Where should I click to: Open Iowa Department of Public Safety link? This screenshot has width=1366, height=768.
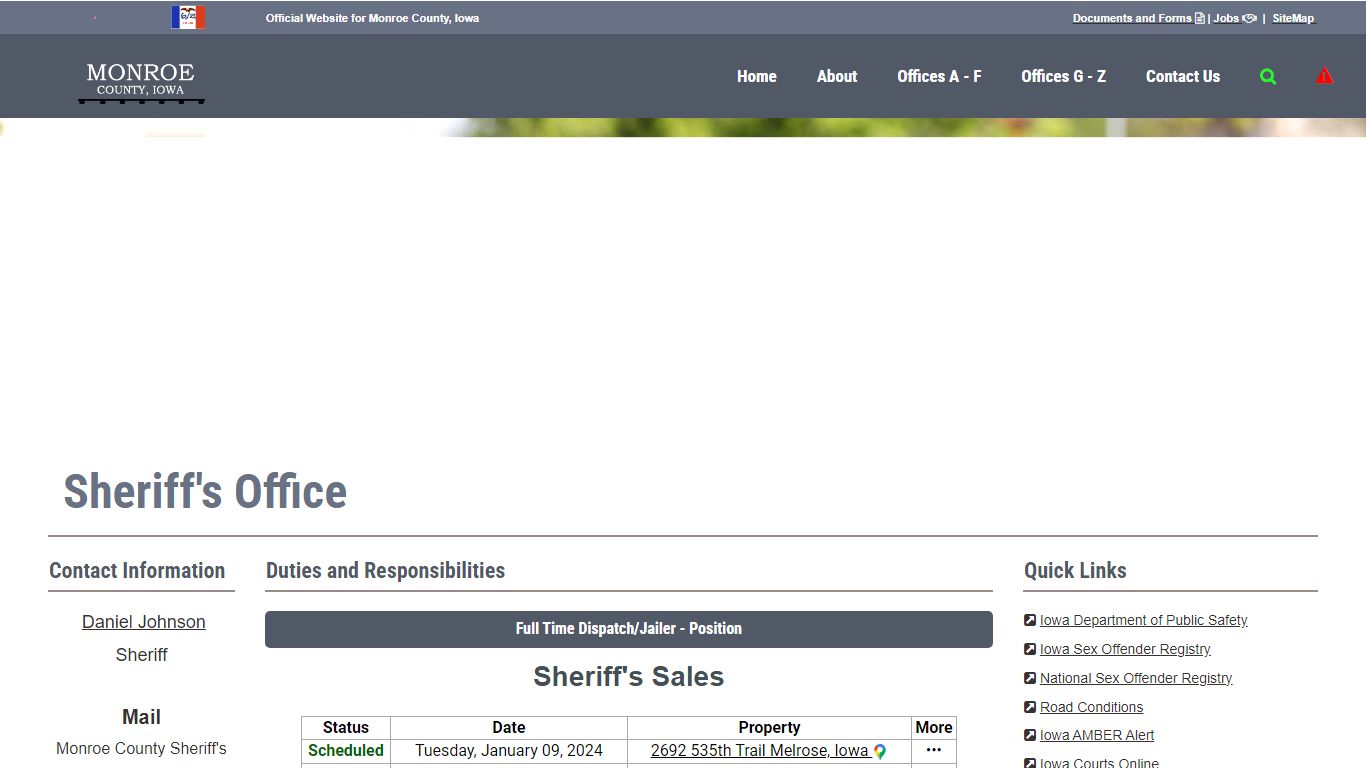1143,620
